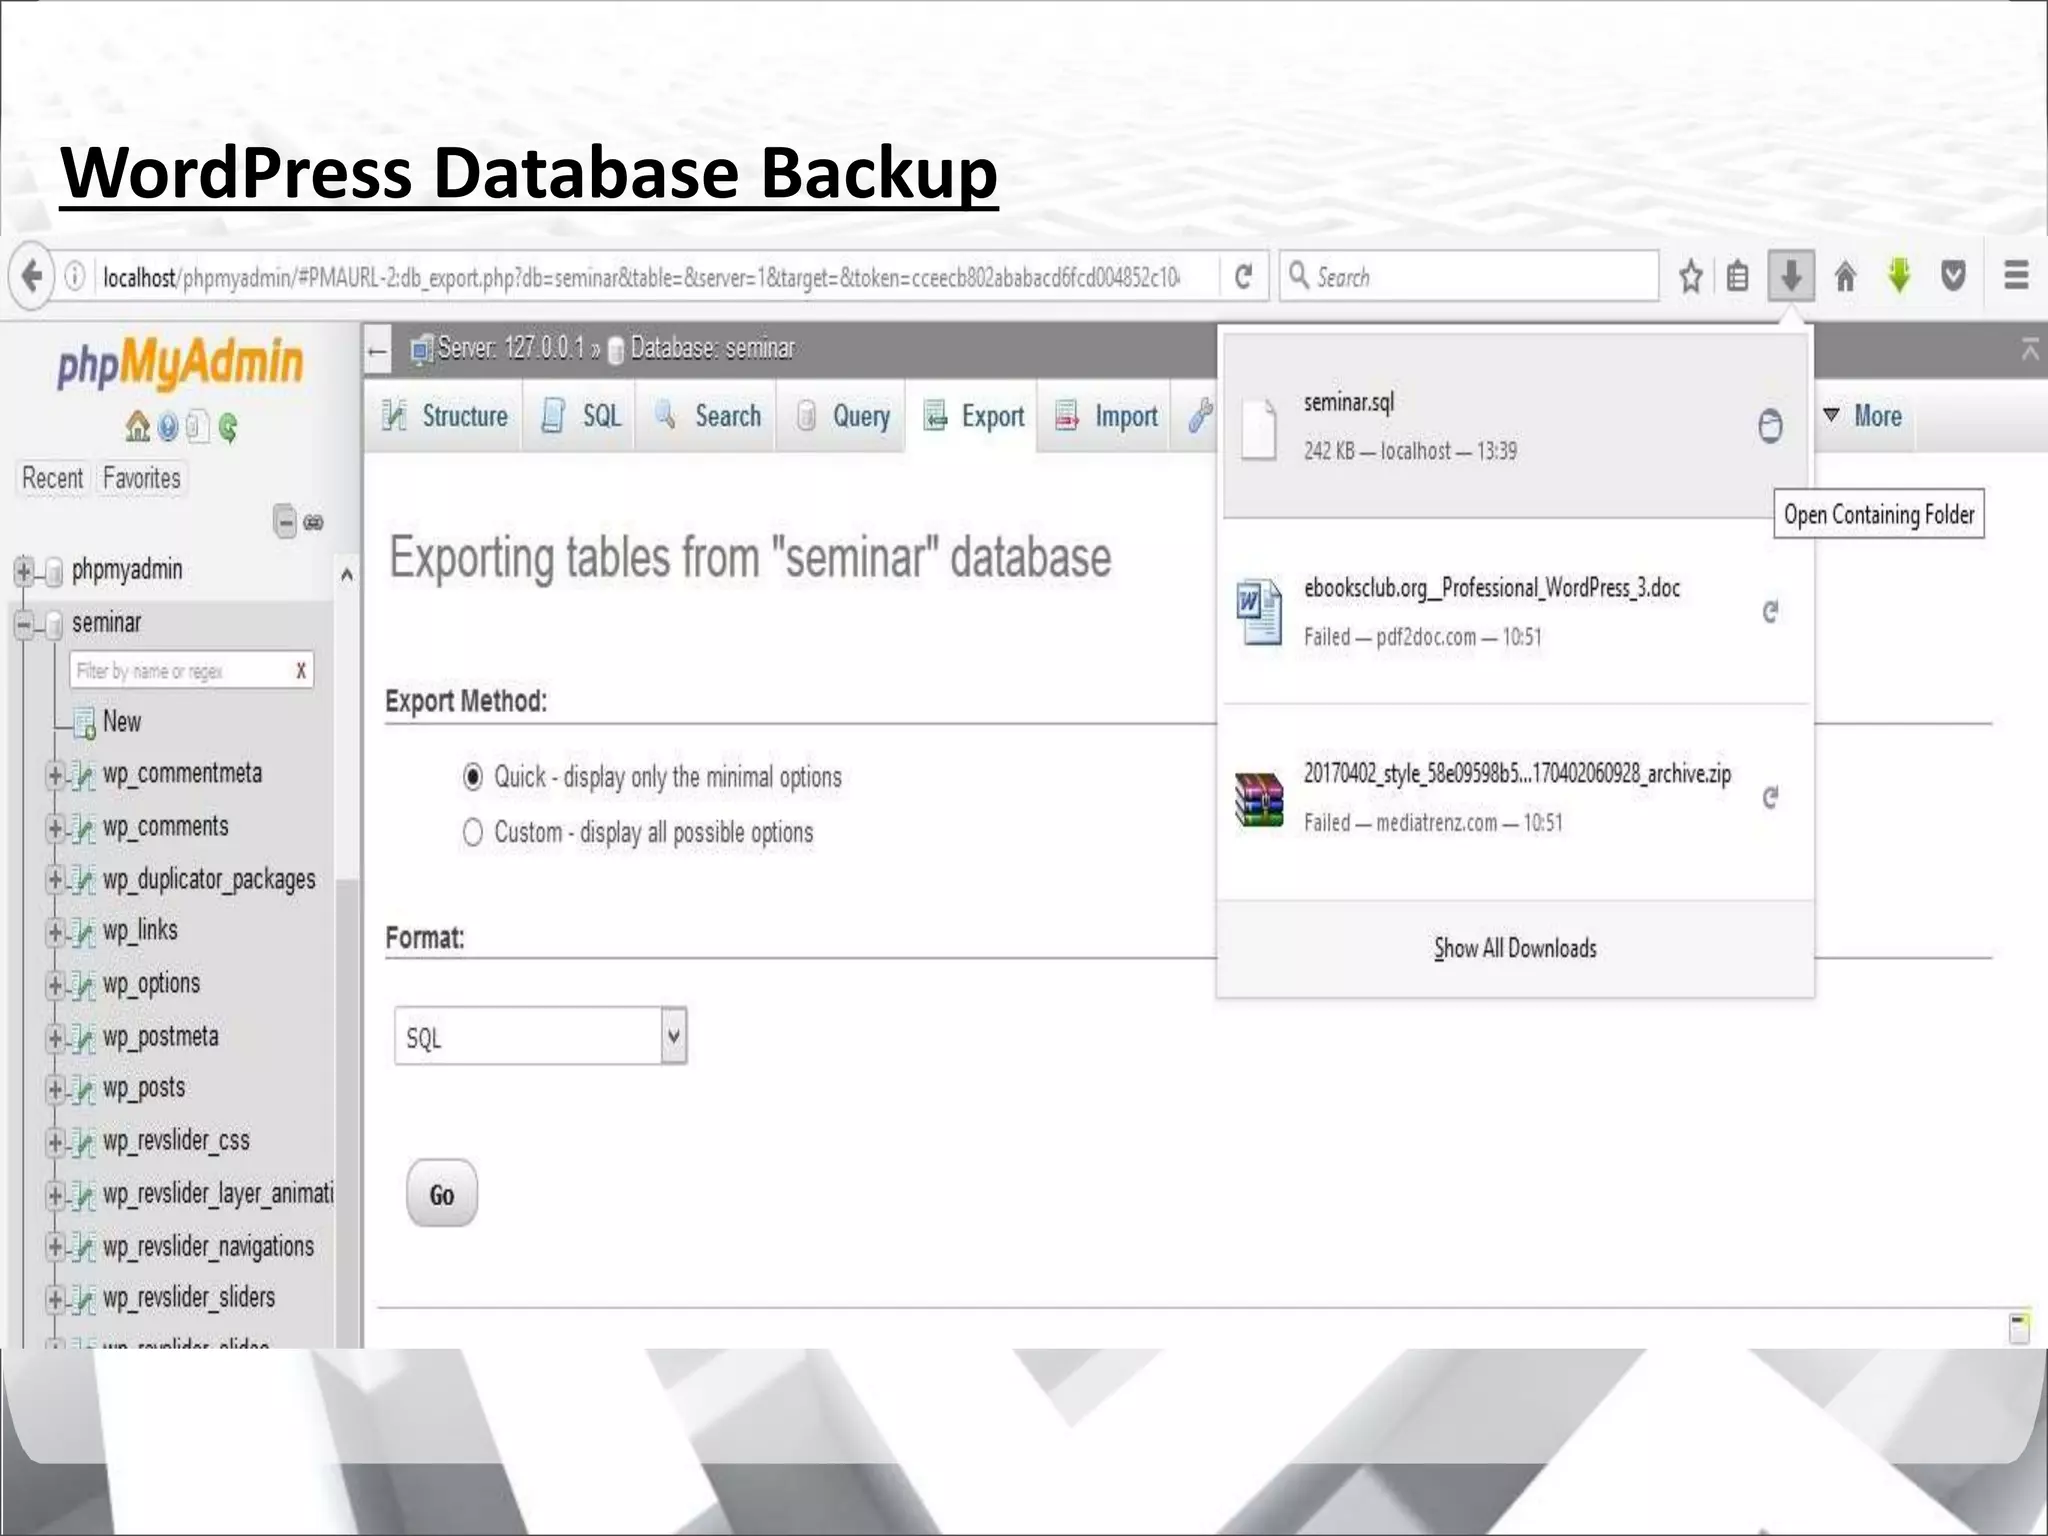Screen dimensions: 2048x1536
Task: Expand the wp_duplicator_packages table node
Action: (55, 880)
